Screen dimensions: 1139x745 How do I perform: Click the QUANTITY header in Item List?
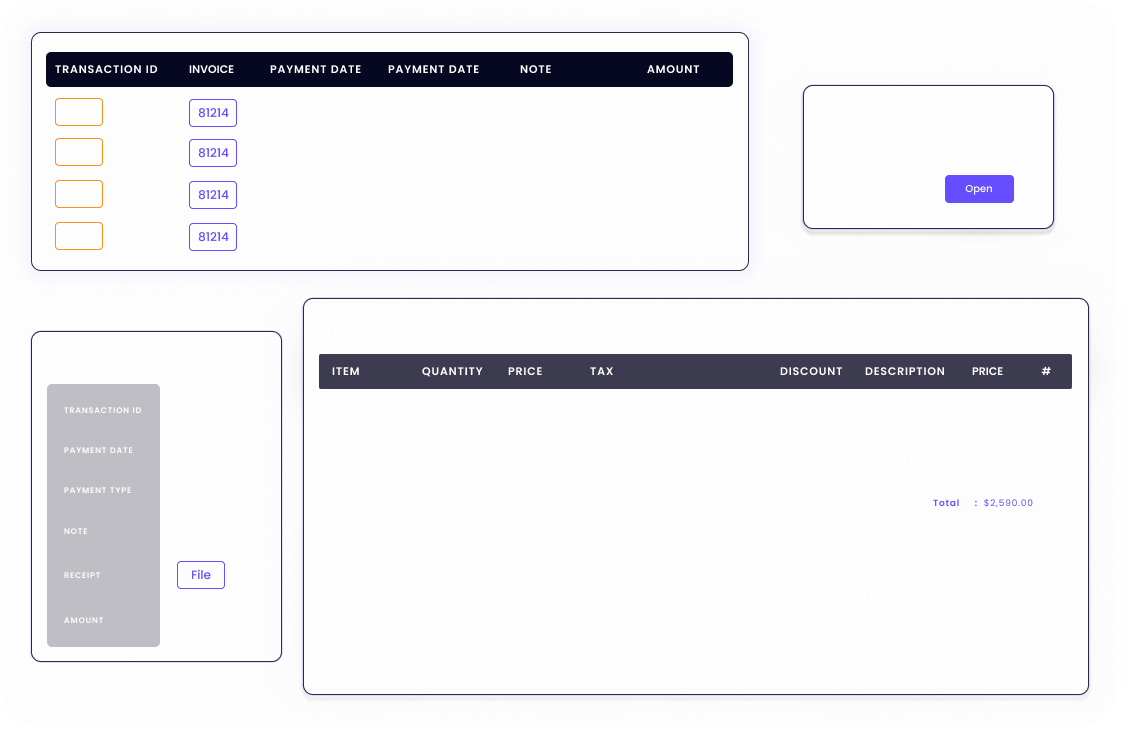pos(452,371)
